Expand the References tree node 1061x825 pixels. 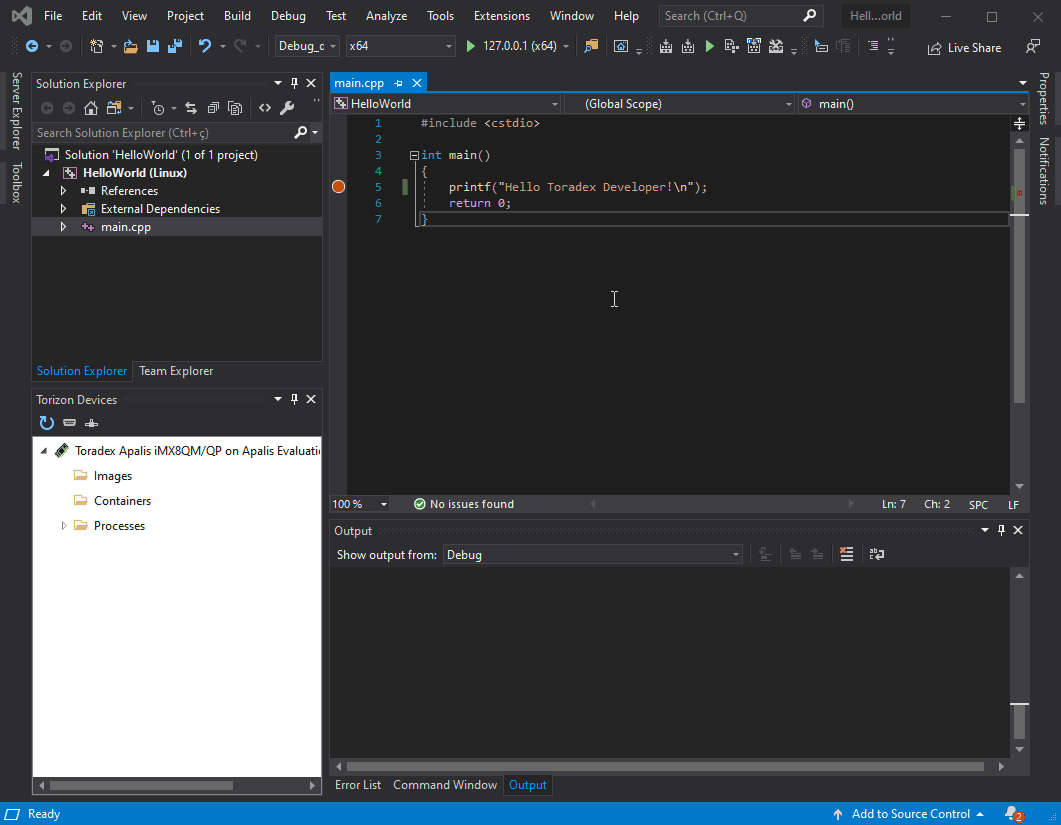point(64,191)
